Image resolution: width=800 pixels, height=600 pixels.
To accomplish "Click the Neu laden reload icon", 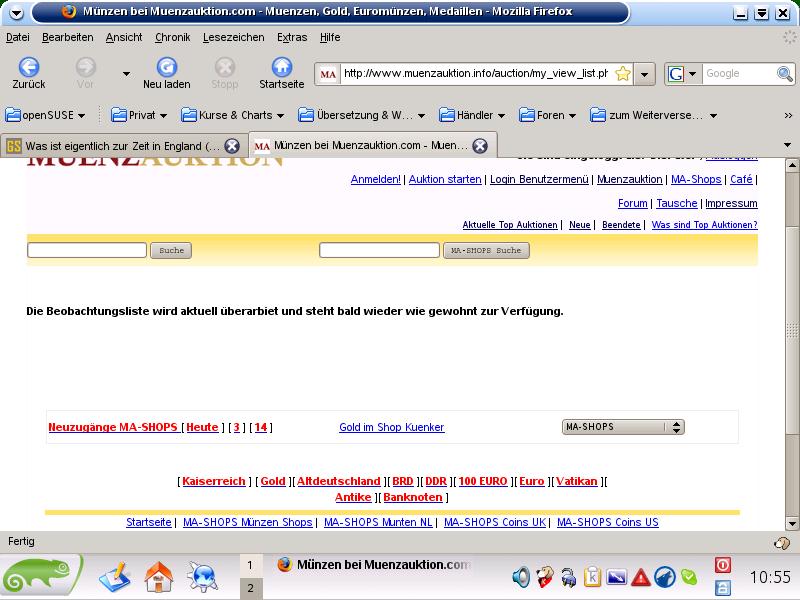I will (x=166, y=67).
